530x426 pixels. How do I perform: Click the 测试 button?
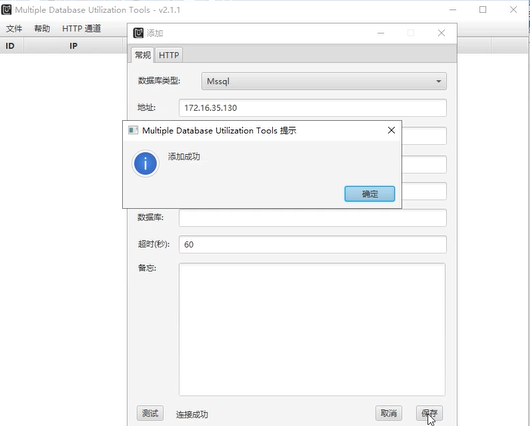pos(150,413)
